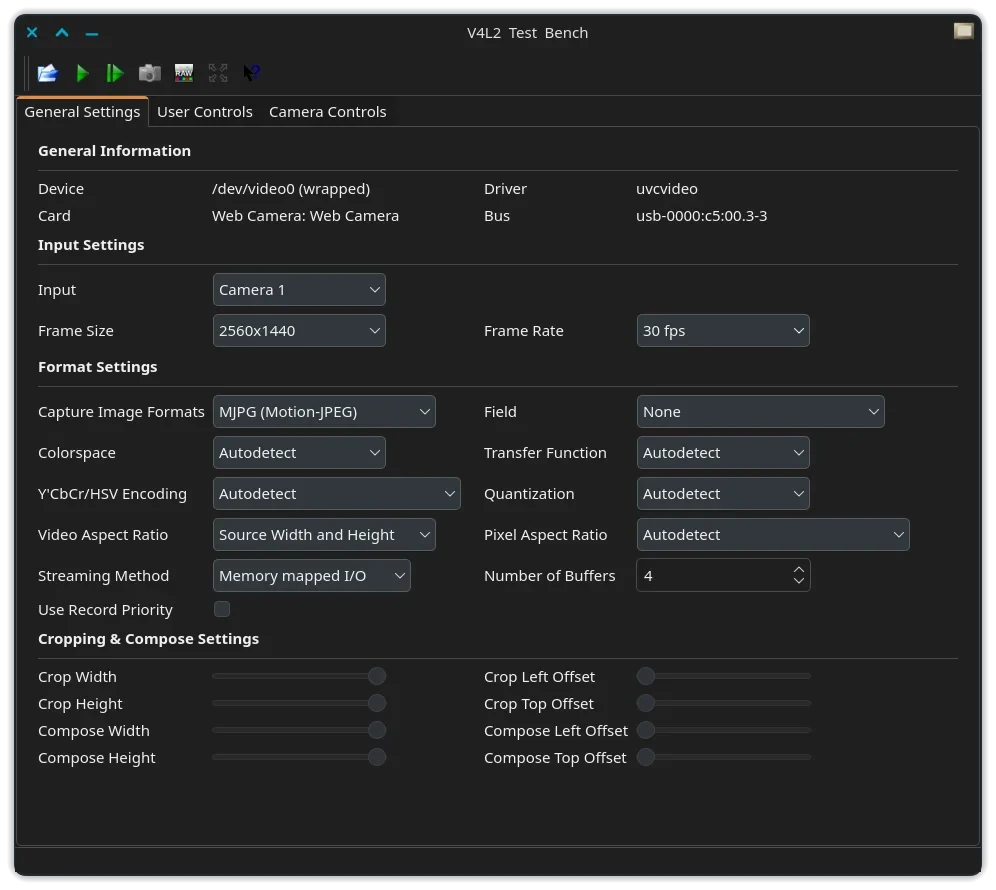The image size is (996, 890).
Task: Expand the Y'CbCr/HSV Encoding dropdown
Action: pyautogui.click(x=337, y=494)
